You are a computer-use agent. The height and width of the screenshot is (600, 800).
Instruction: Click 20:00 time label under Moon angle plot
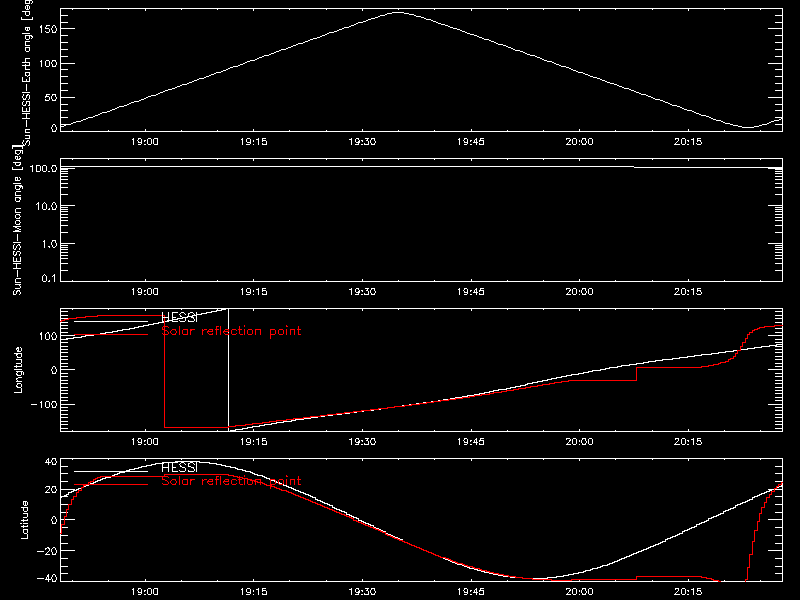580,292
